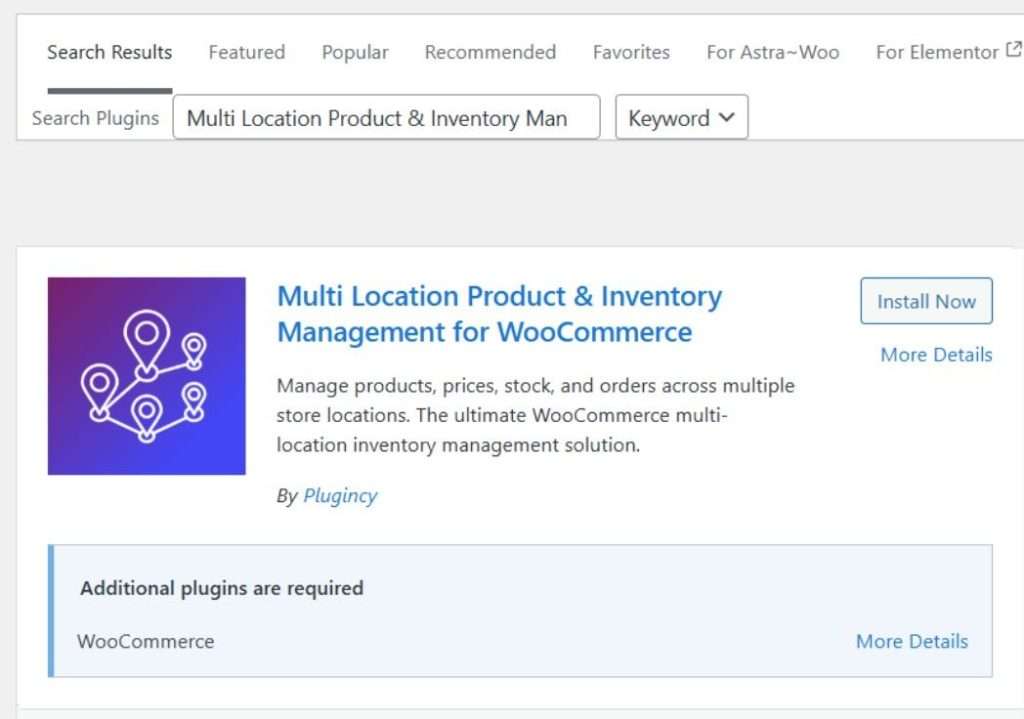
Task: Visit the Plugincy author link
Action: (340, 496)
